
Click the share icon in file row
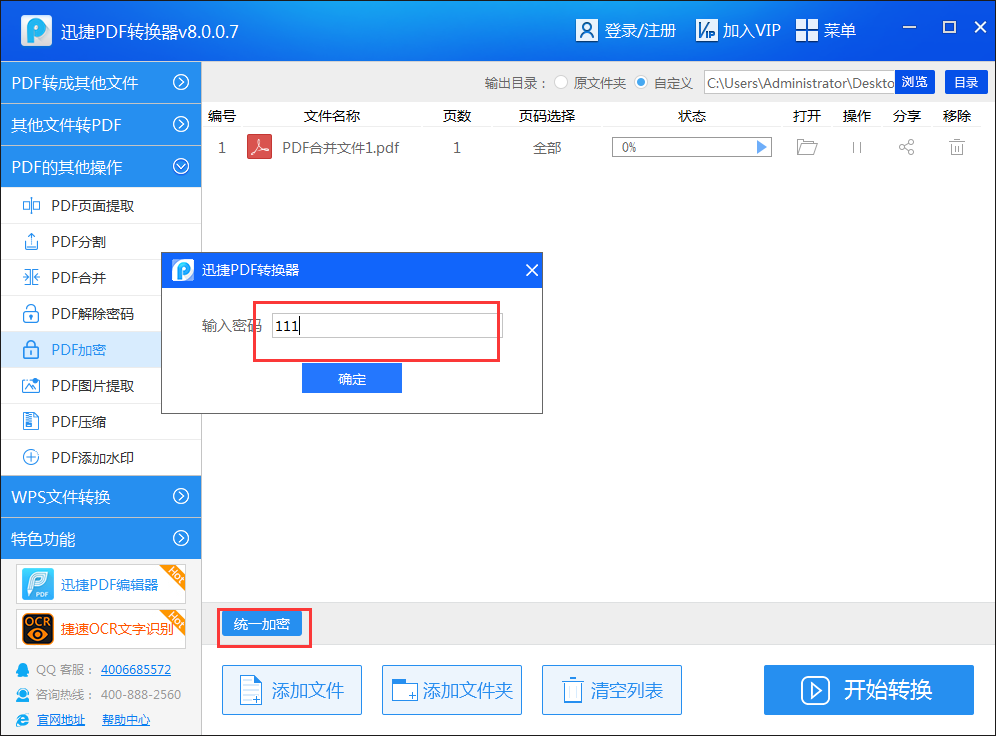(x=906, y=147)
